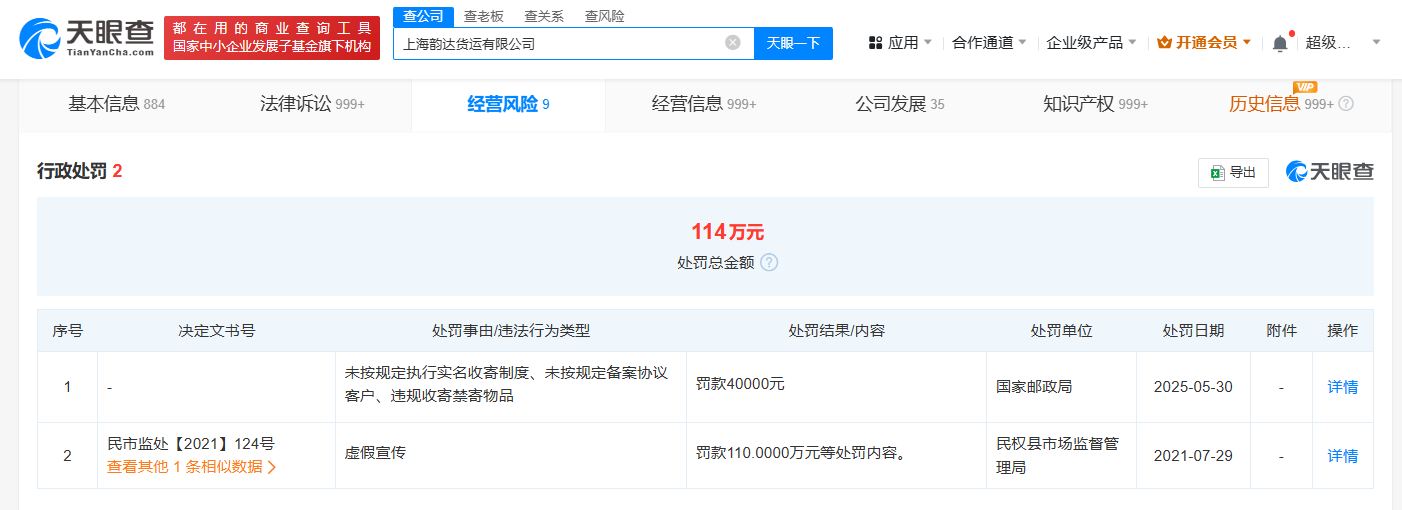Click the date 2021-07-29

click(x=1193, y=456)
